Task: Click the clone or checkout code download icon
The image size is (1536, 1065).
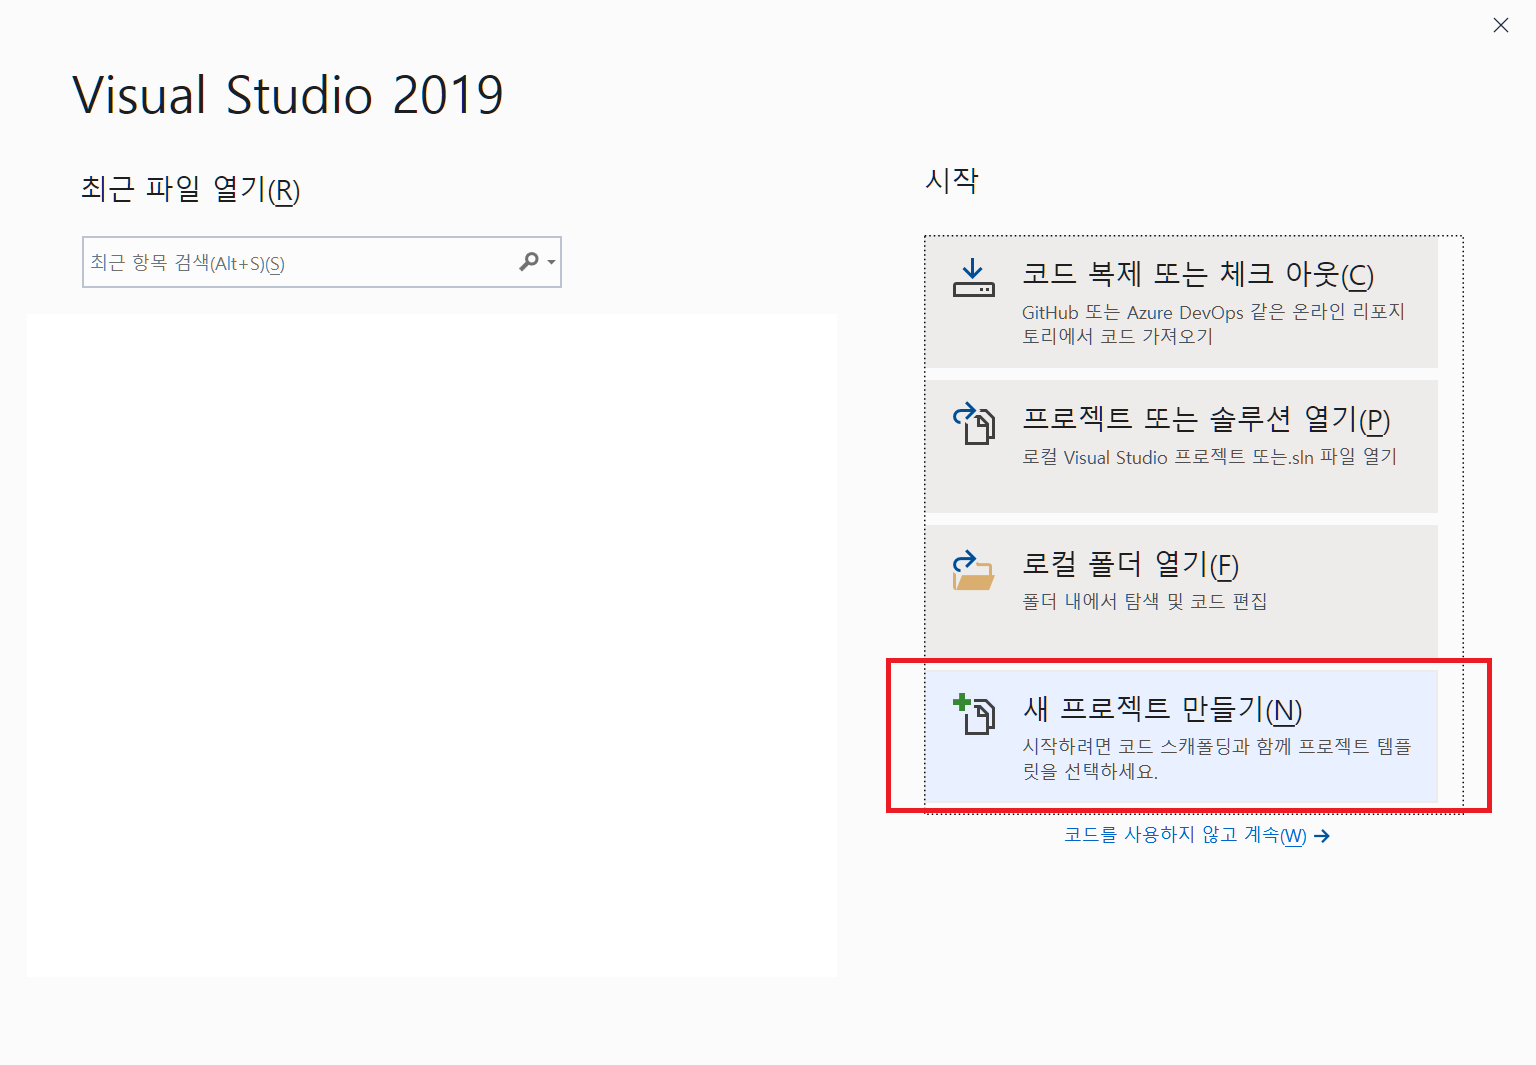Action: click(973, 279)
